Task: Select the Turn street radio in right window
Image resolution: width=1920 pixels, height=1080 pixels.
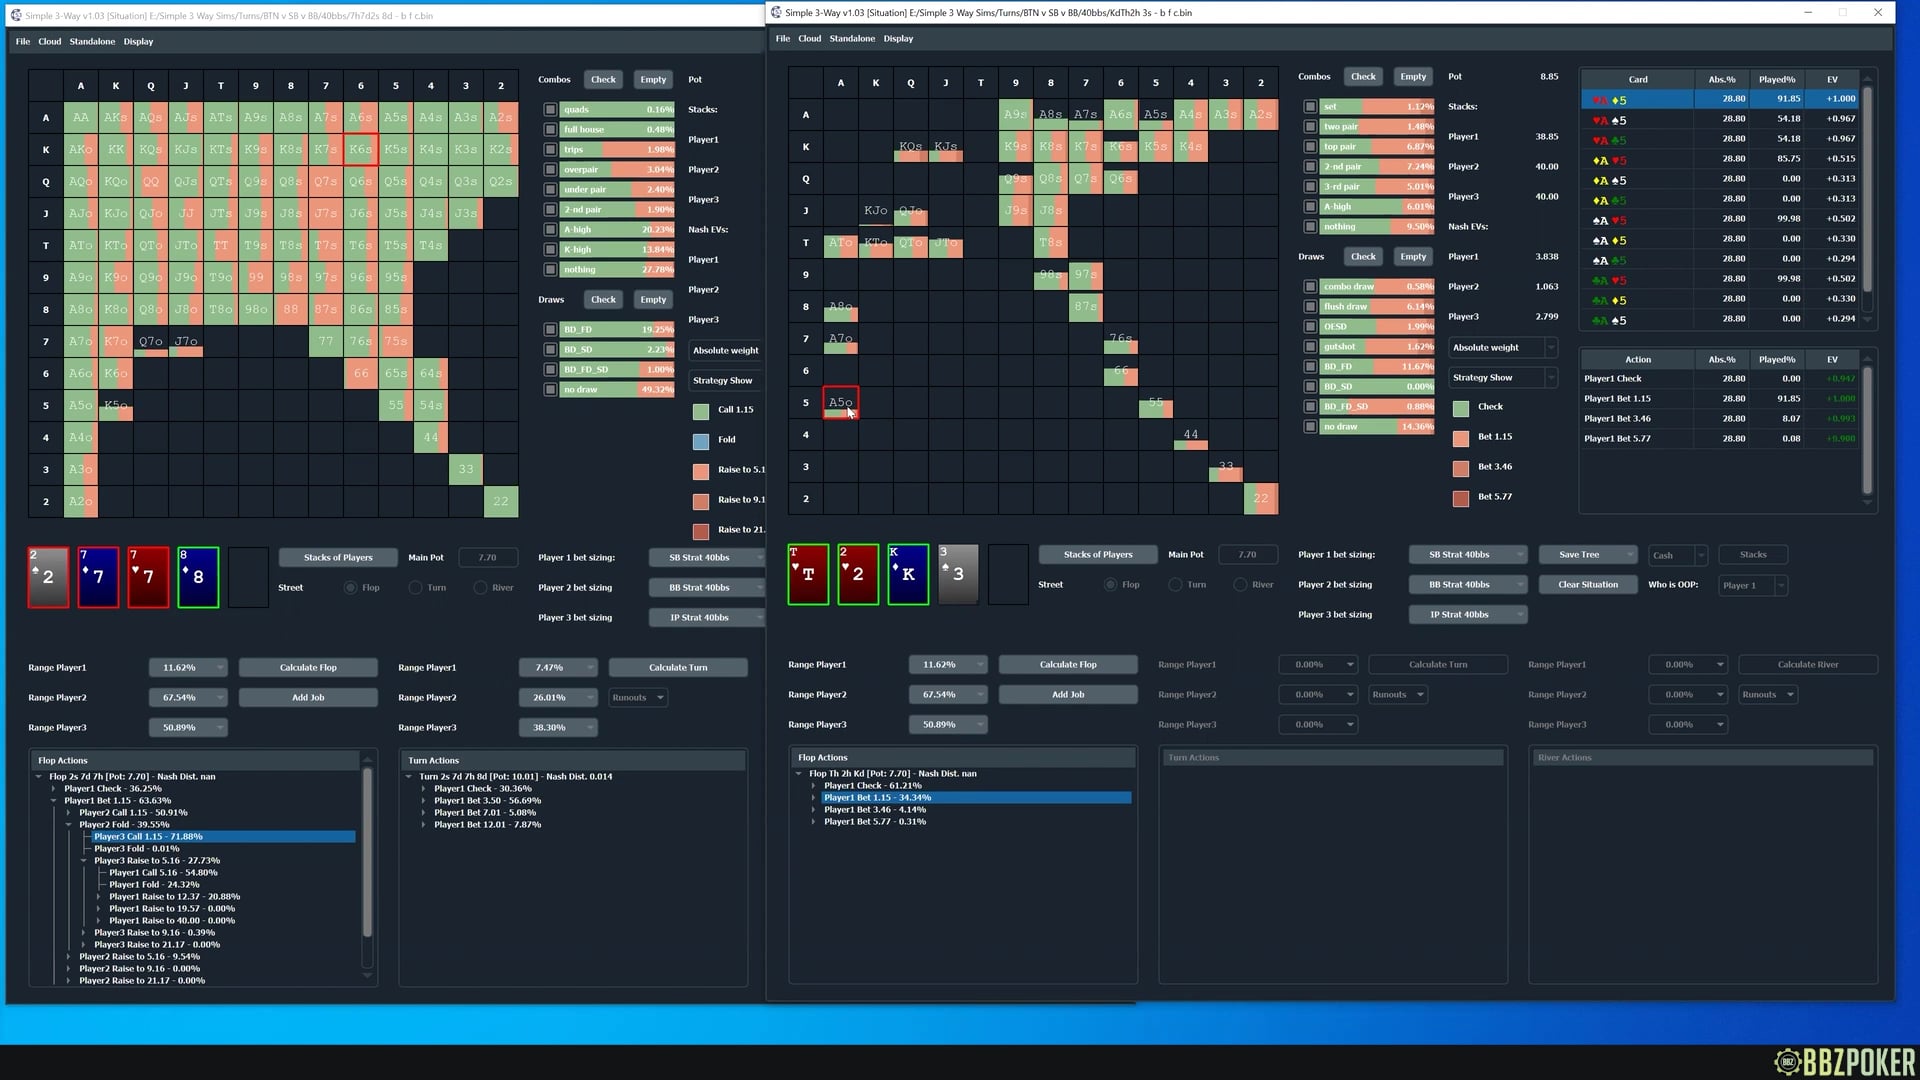Action: [1176, 585]
